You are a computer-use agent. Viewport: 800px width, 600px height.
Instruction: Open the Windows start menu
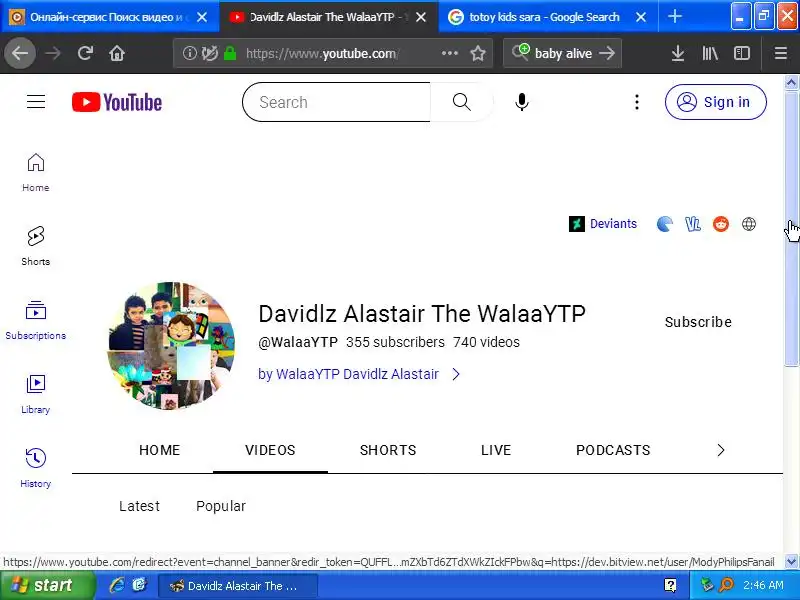point(47,585)
